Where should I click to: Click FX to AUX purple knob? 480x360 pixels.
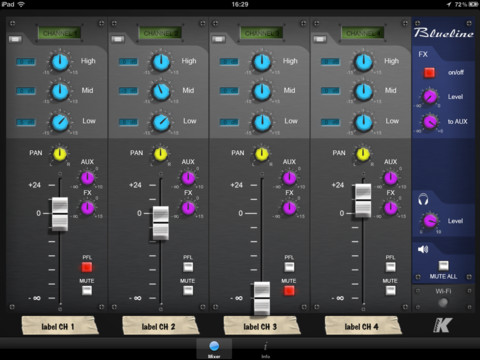[x=430, y=122]
